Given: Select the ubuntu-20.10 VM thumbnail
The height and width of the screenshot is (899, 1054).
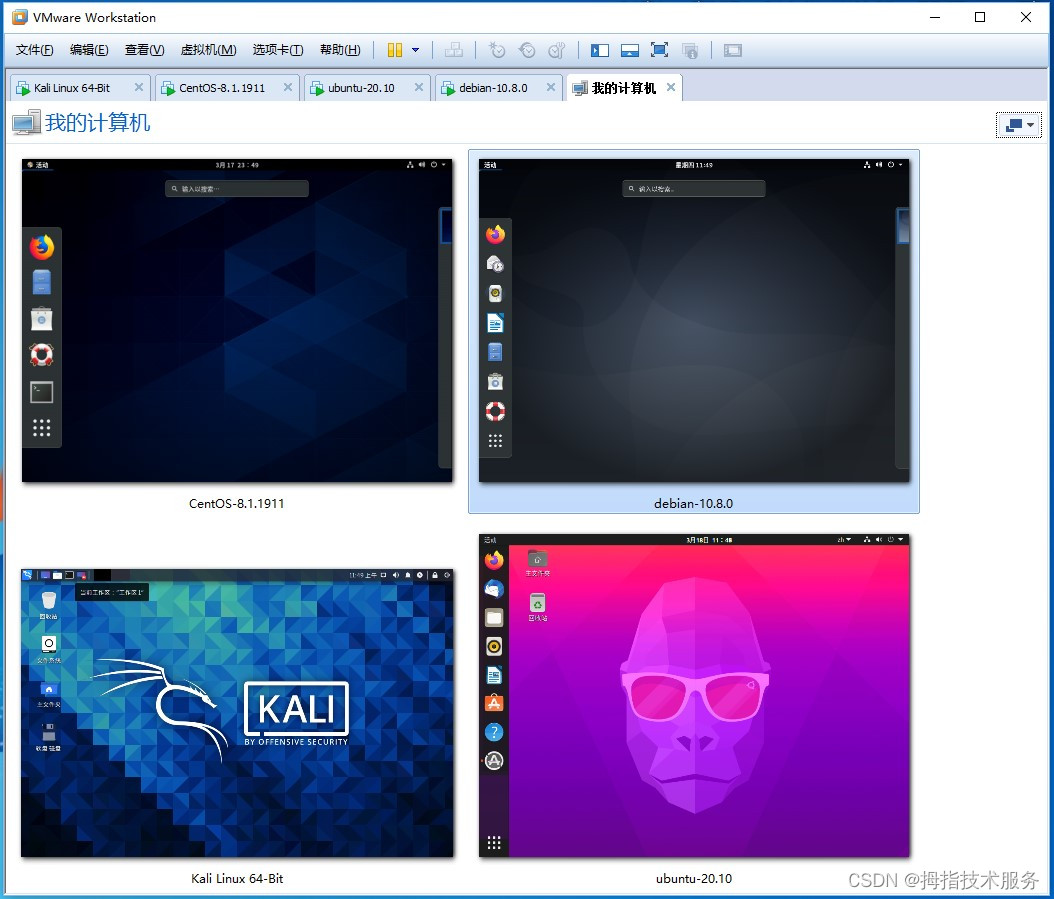Looking at the screenshot, I should (x=694, y=696).
